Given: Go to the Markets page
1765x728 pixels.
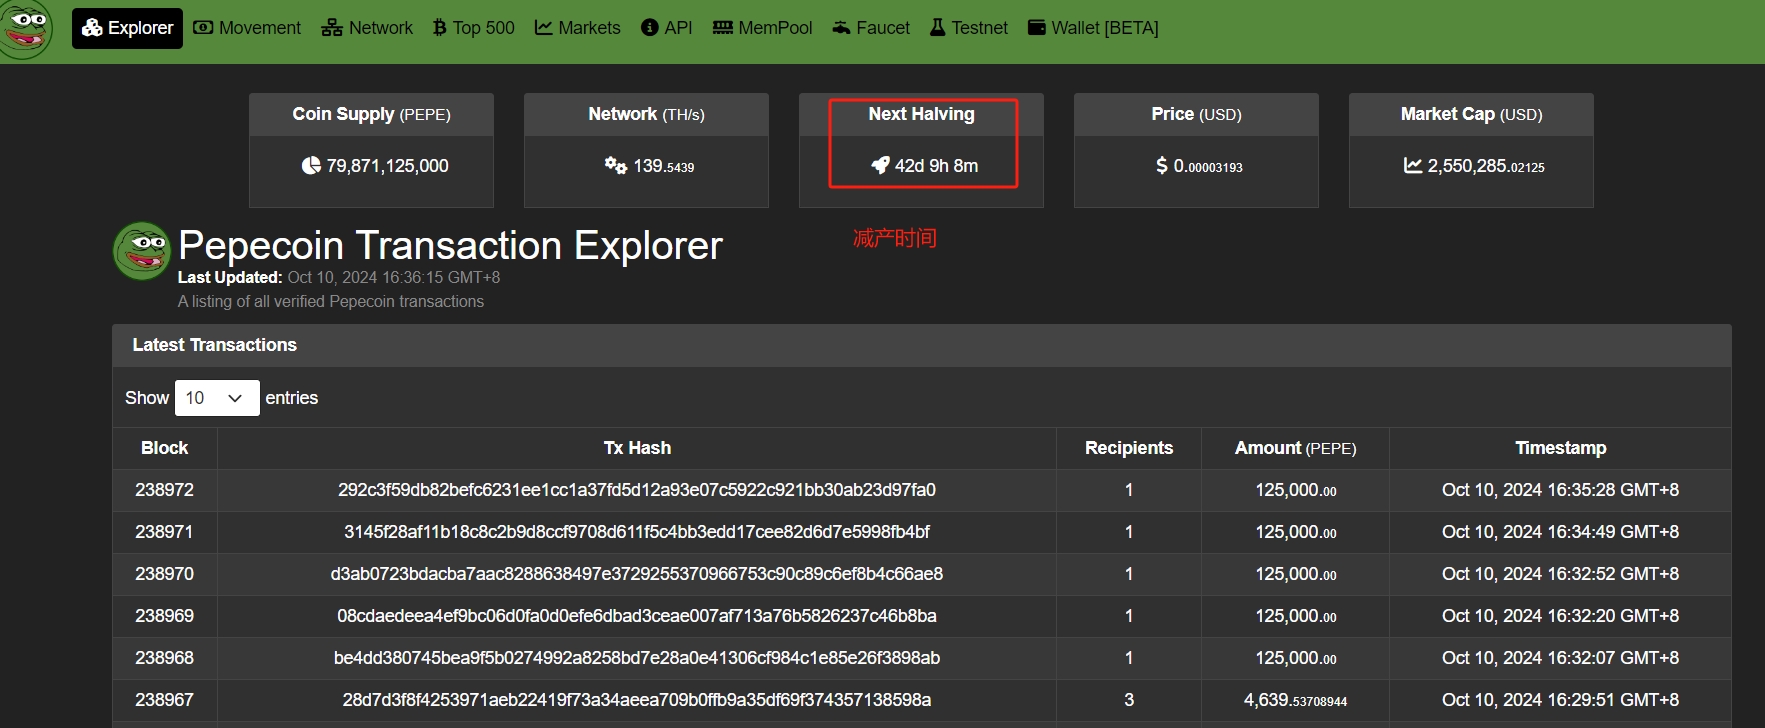Looking at the screenshot, I should coord(578,28).
